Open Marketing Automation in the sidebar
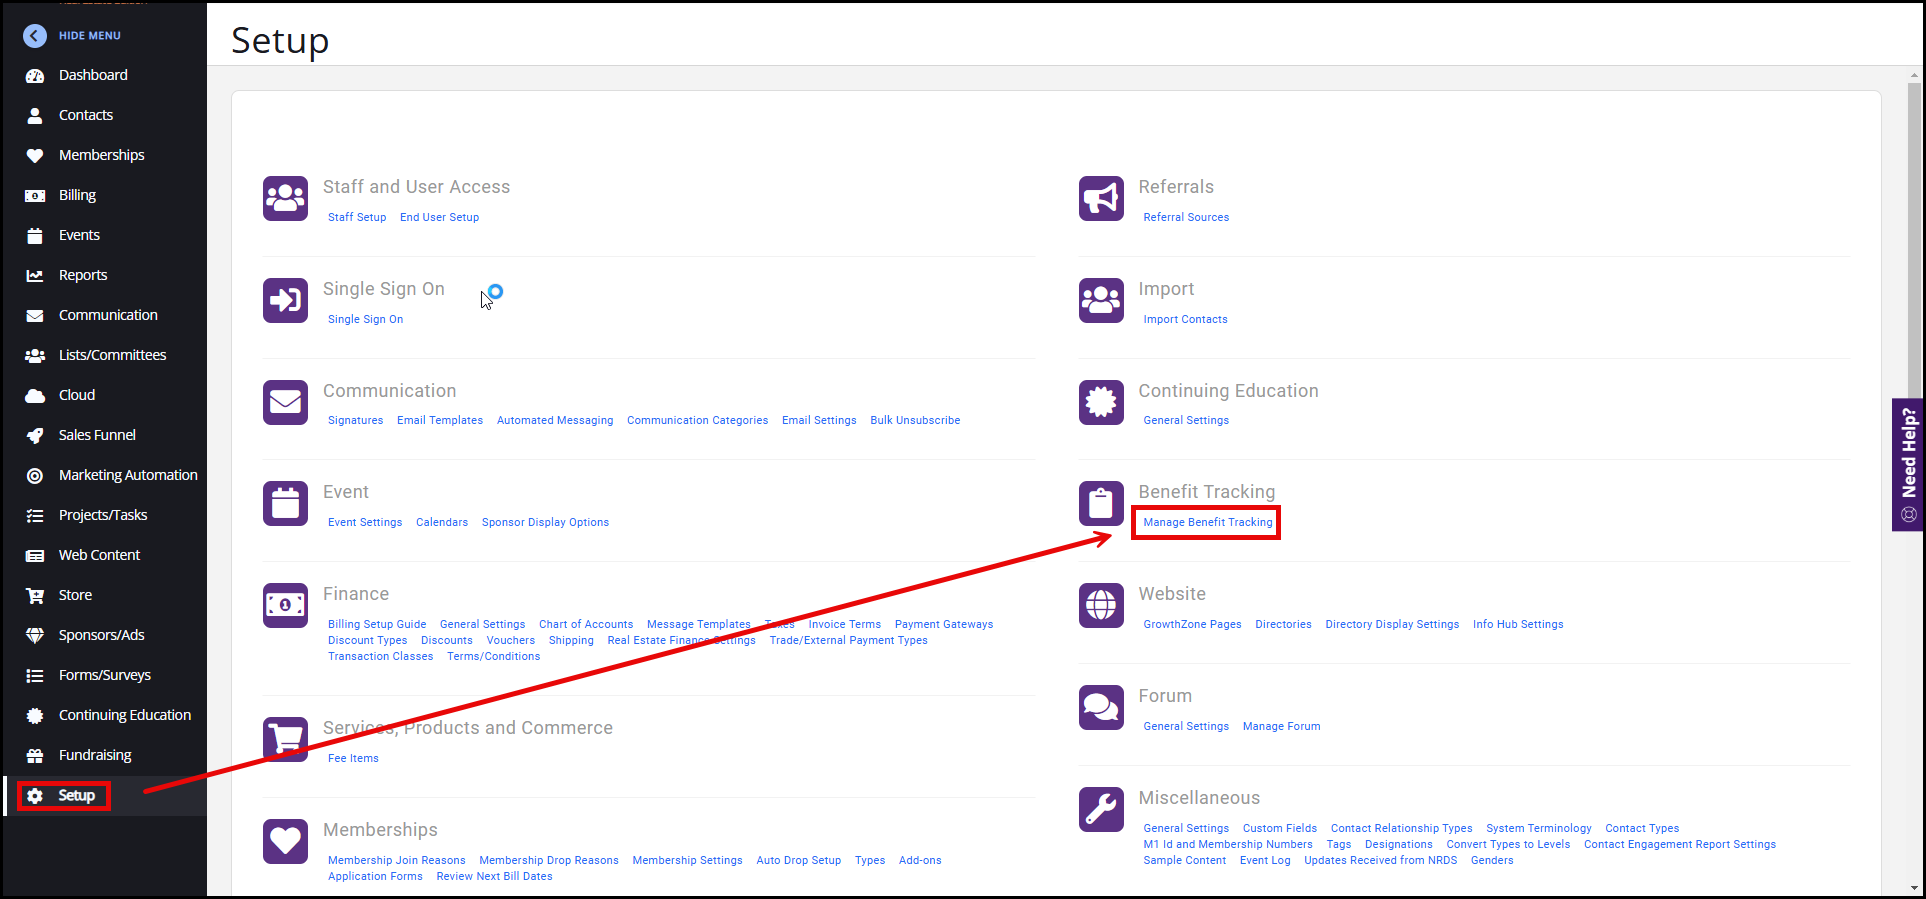 point(128,475)
